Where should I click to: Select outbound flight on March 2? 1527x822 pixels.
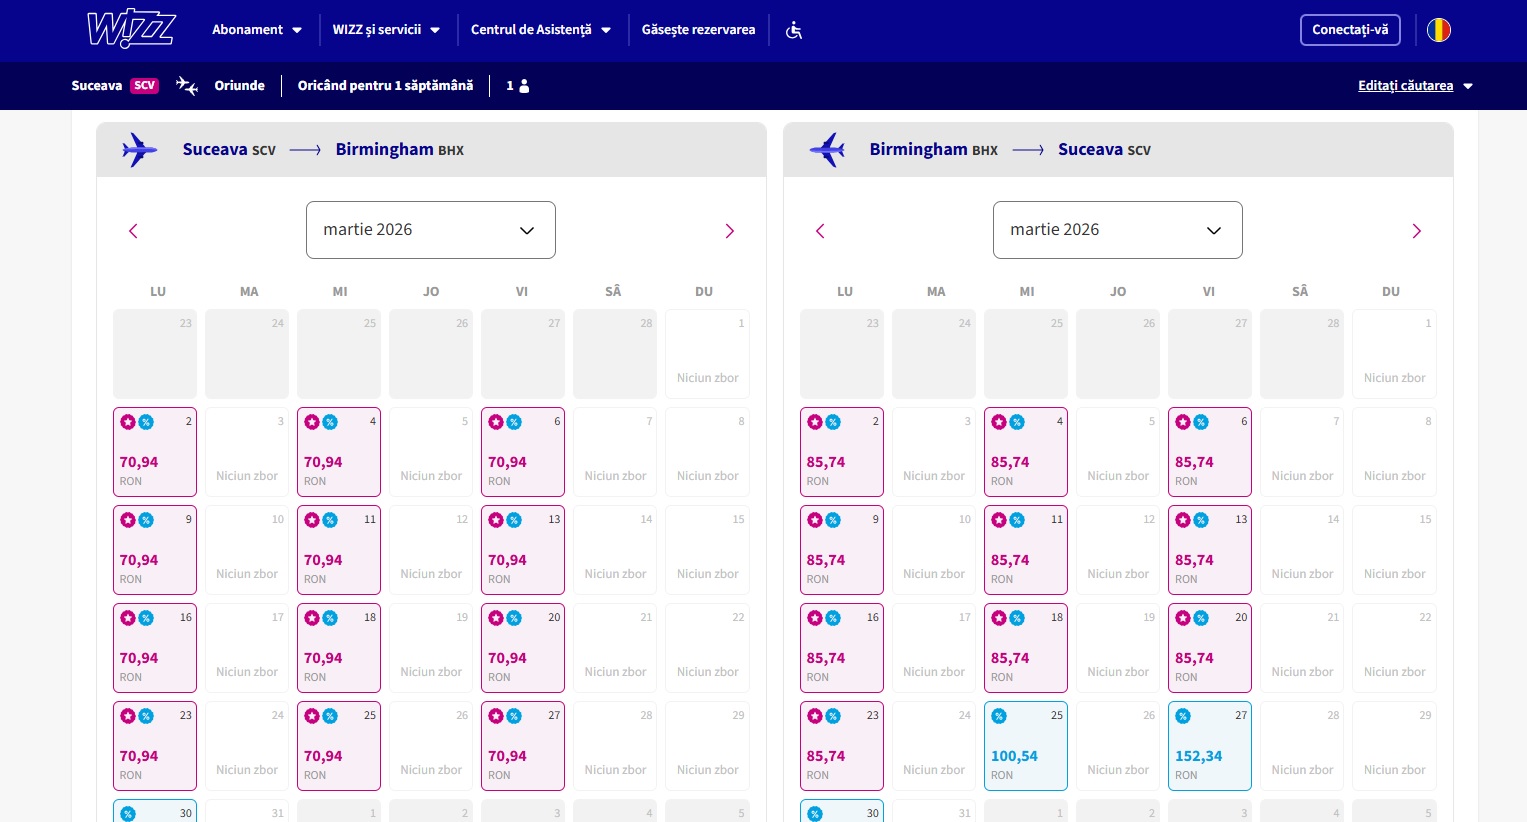(x=155, y=452)
